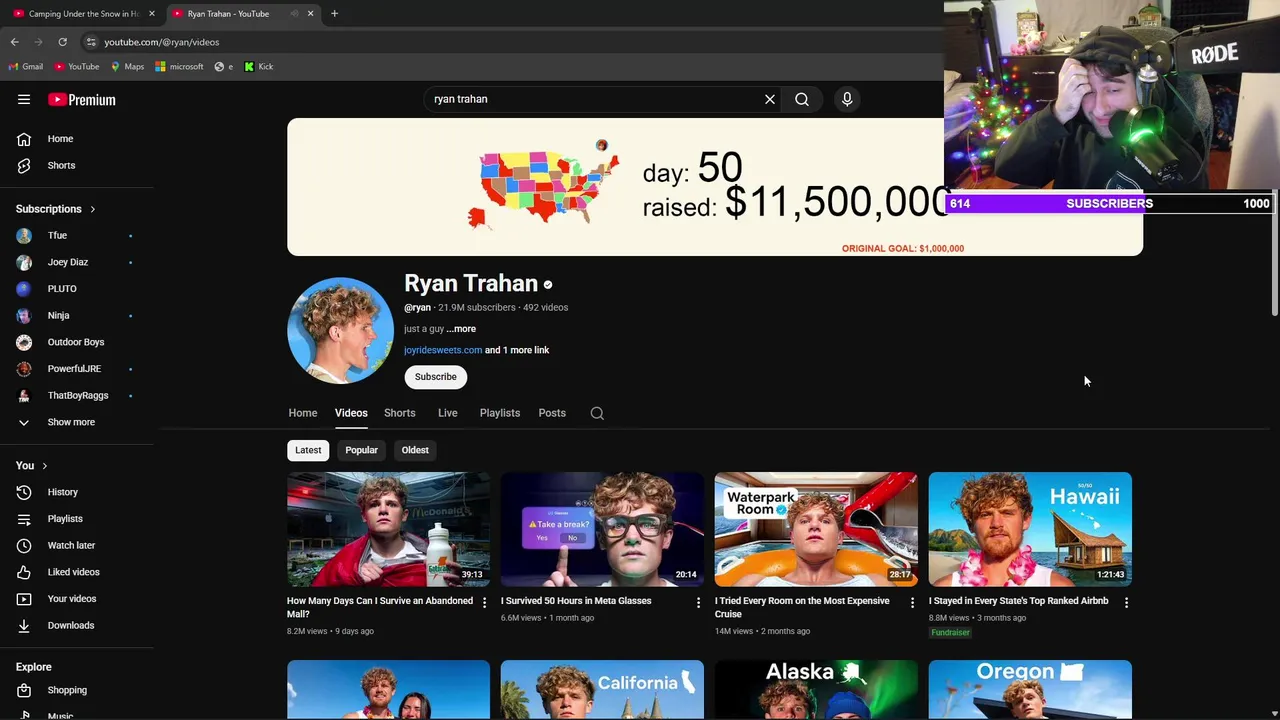Viewport: 1280px width, 720px height.
Task: Open the YouTube guide hamburger menu
Action: point(24,99)
